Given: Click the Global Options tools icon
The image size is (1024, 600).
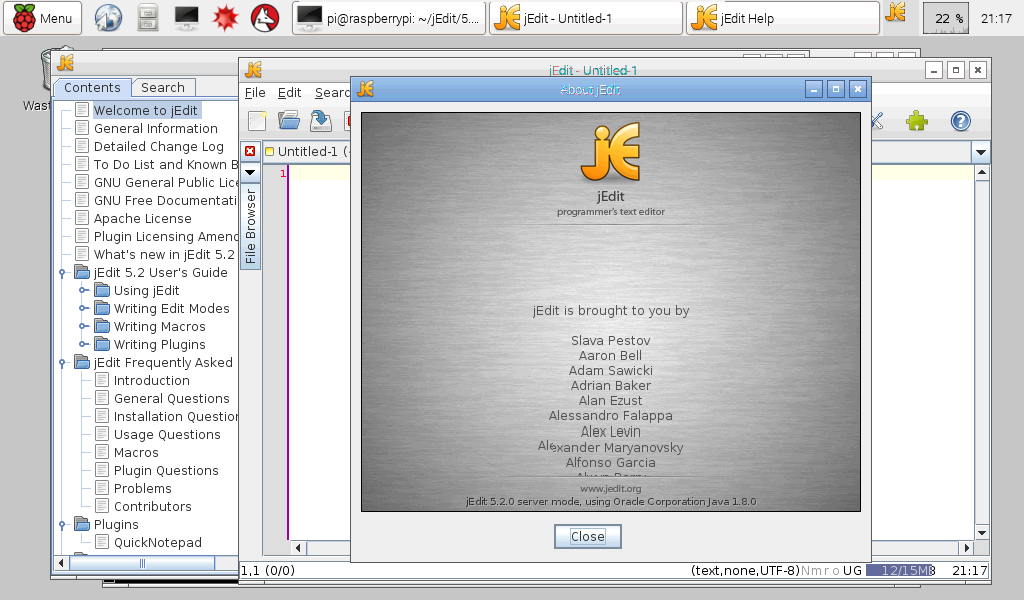Looking at the screenshot, I should [x=878, y=121].
